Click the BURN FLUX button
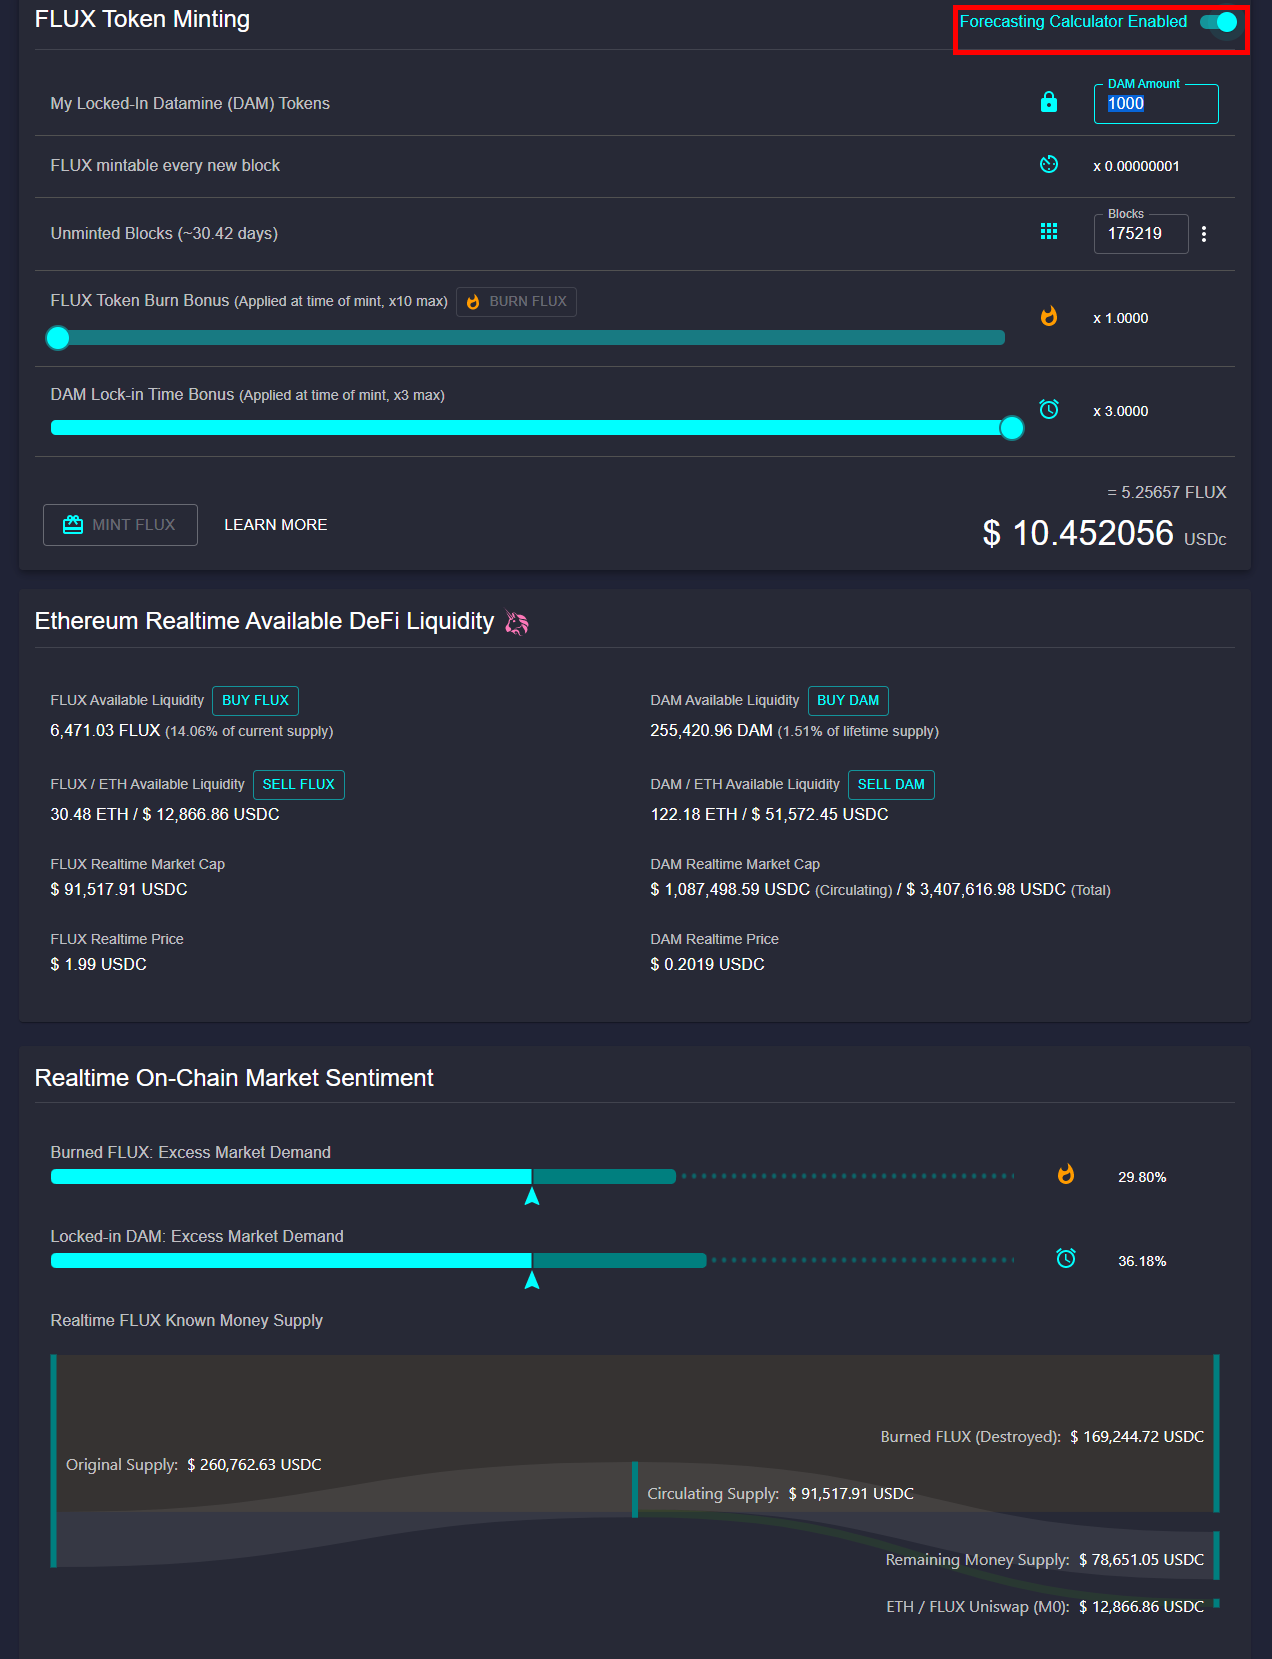Viewport: 1272px width, 1659px height. point(516,302)
